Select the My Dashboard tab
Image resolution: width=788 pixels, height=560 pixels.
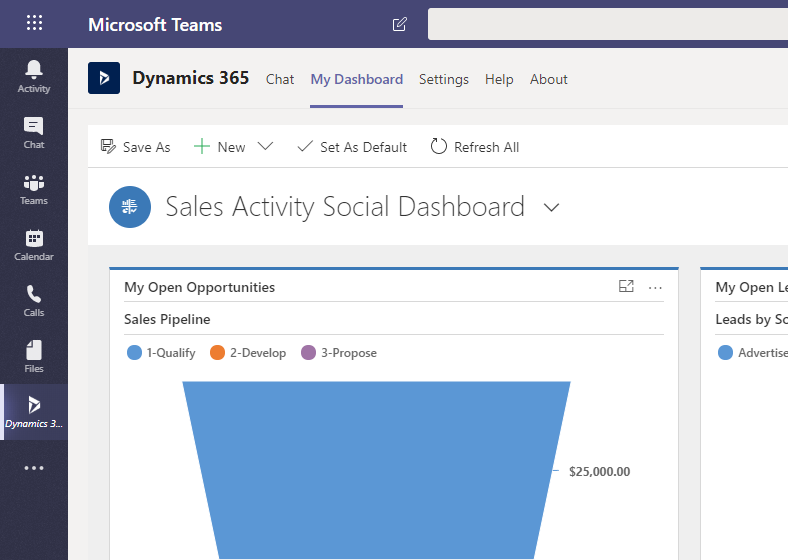(356, 79)
